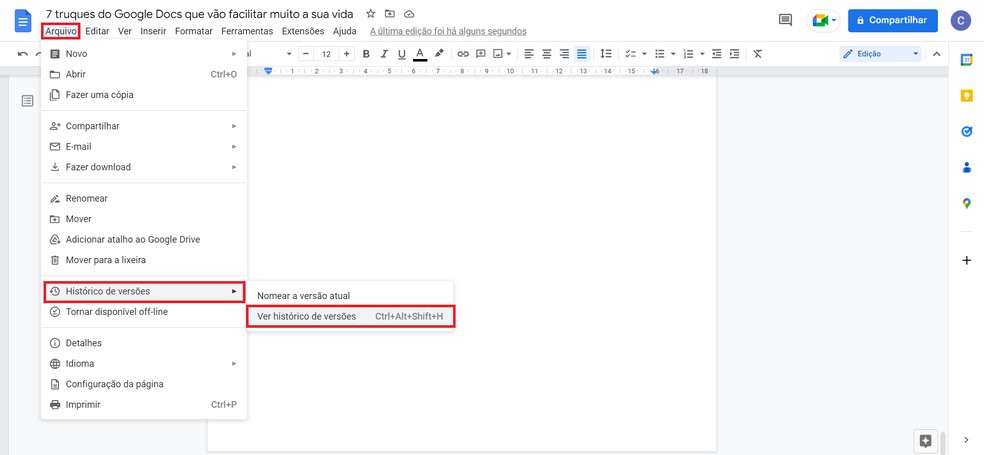
Task: Click the font size field 12
Action: click(326, 54)
